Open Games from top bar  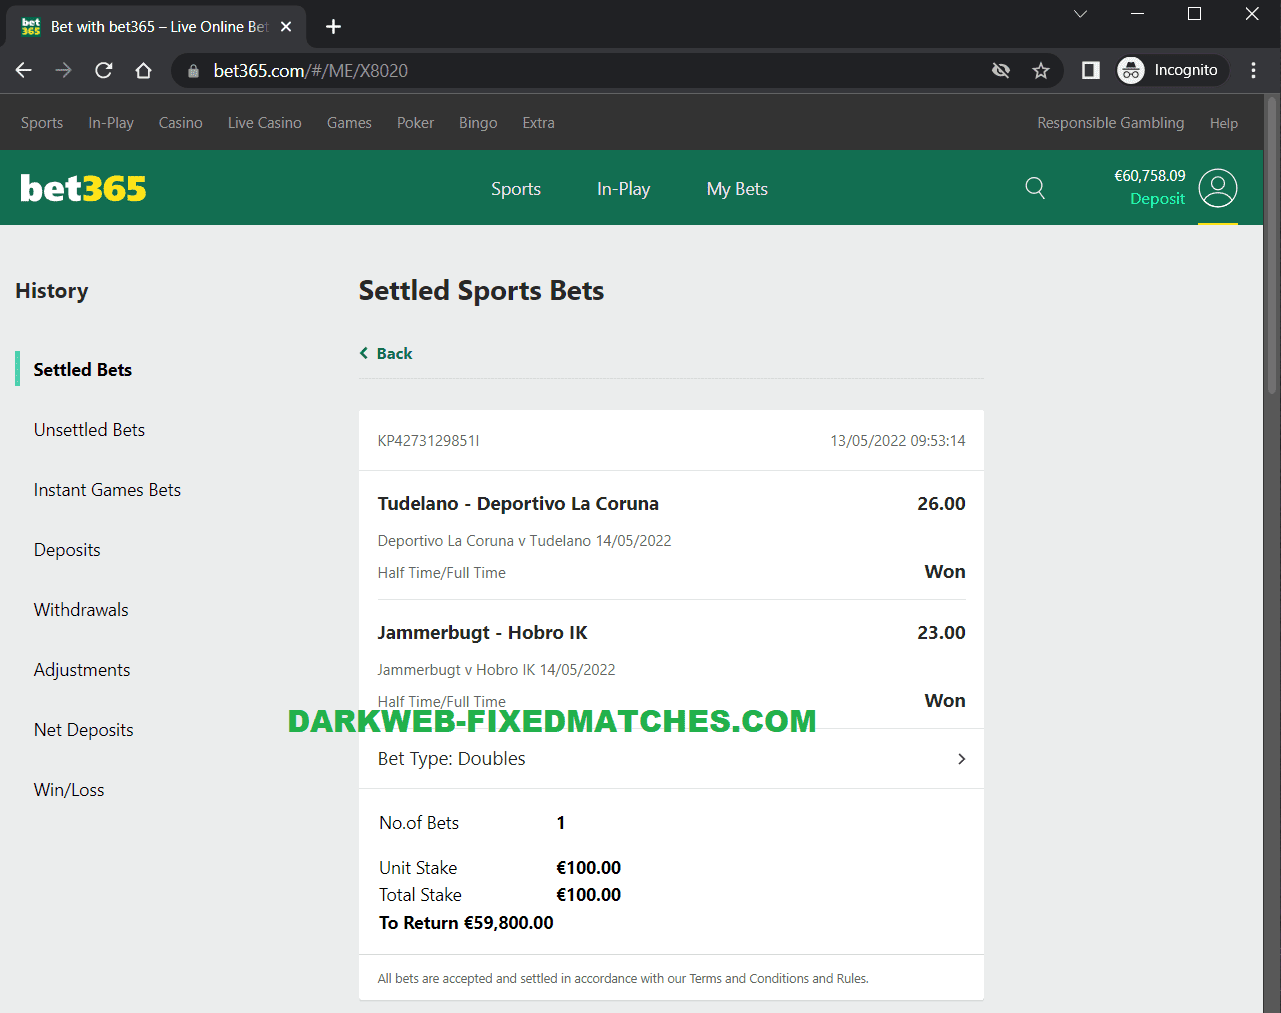349,123
